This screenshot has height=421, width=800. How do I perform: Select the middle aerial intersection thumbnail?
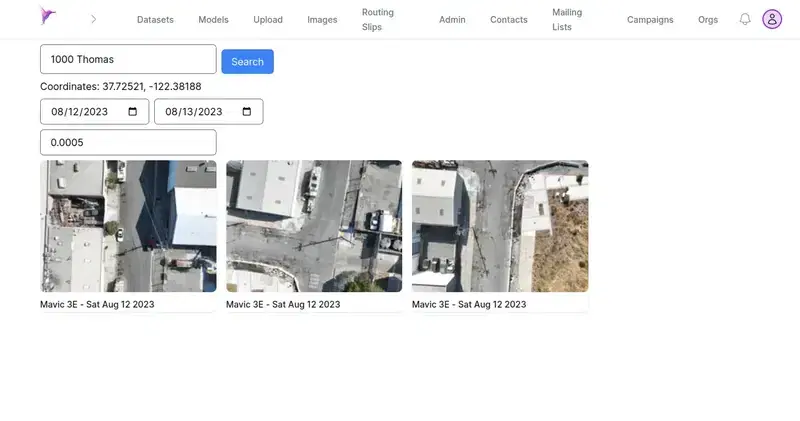pyautogui.click(x=314, y=226)
